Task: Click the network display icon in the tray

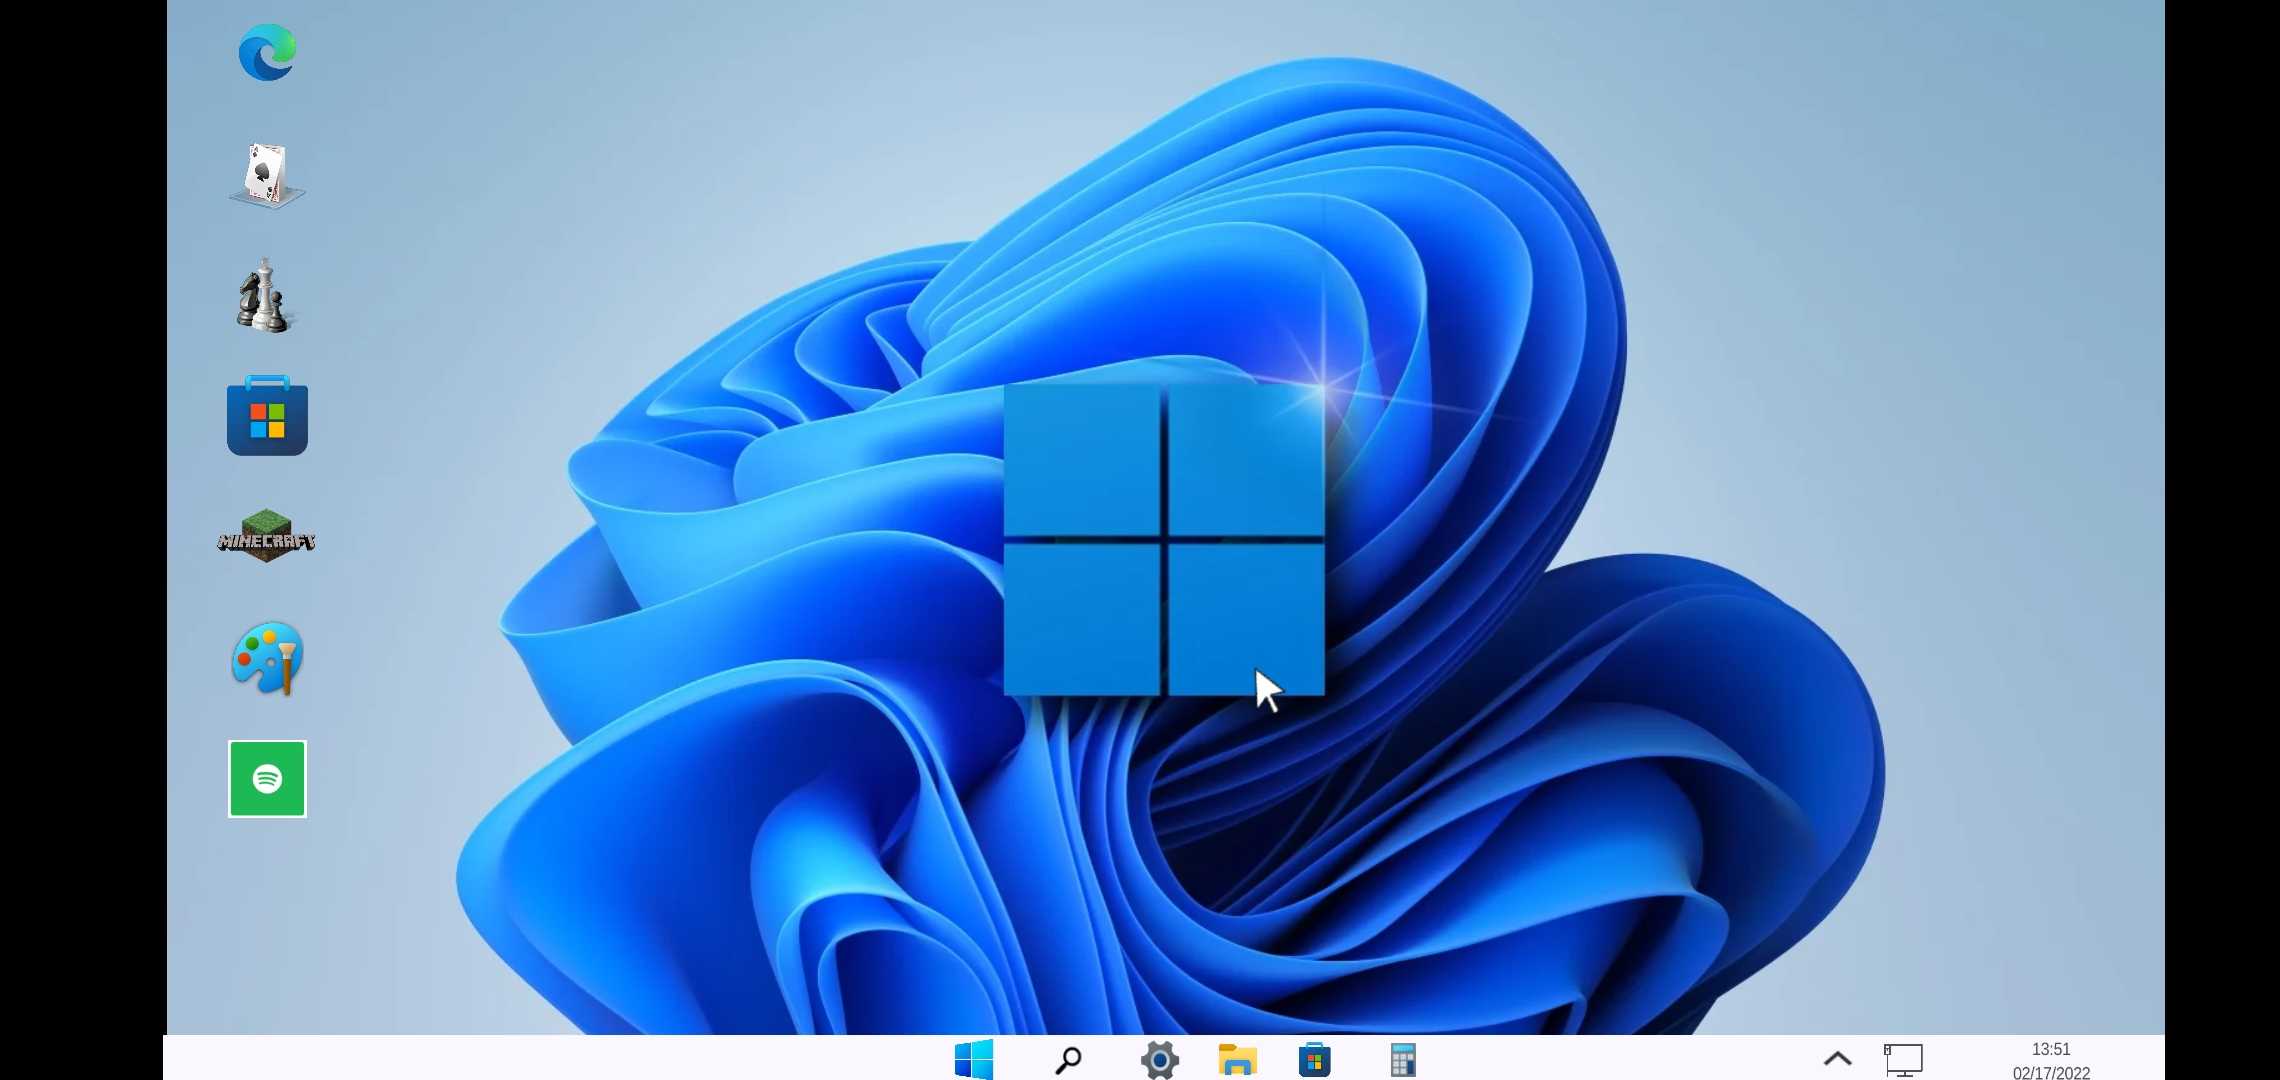Action: [x=1904, y=1058]
